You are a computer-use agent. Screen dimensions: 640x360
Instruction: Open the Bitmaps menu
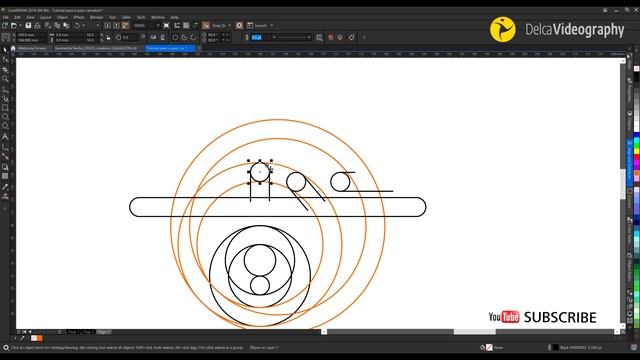(96, 18)
